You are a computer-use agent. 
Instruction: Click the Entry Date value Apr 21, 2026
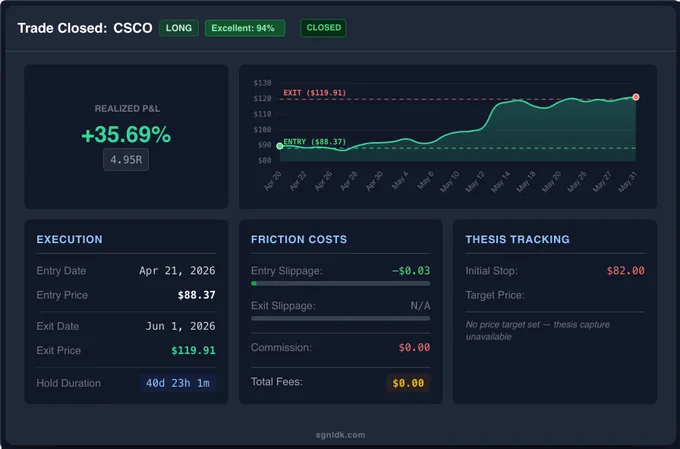(177, 271)
